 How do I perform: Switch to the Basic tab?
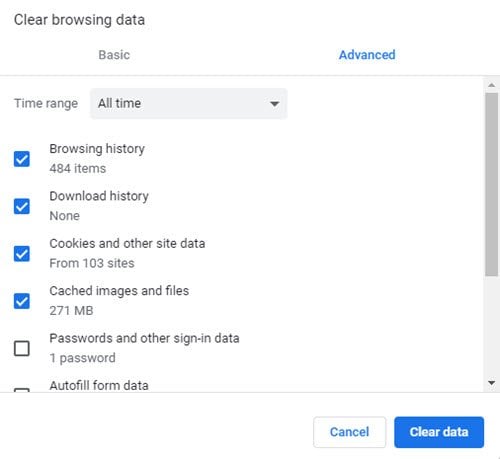(114, 55)
